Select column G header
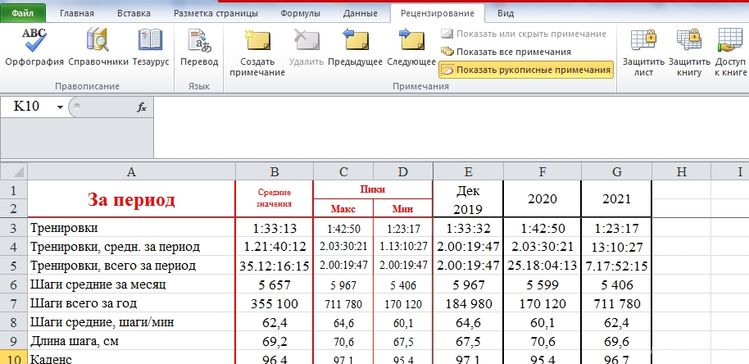Image resolution: width=749 pixels, height=364 pixels. click(617, 171)
